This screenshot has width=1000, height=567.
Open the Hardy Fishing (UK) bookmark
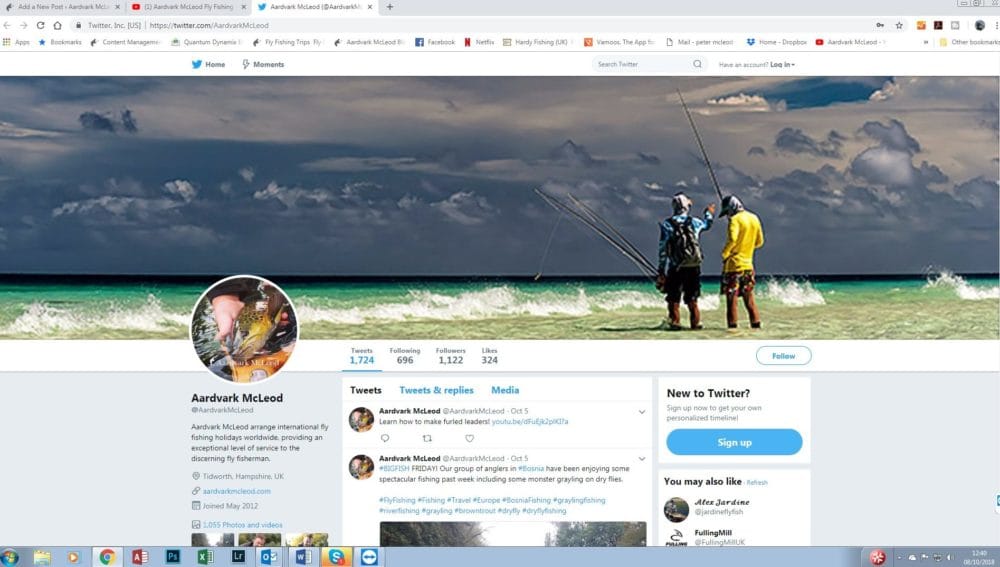pyautogui.click(x=535, y=42)
